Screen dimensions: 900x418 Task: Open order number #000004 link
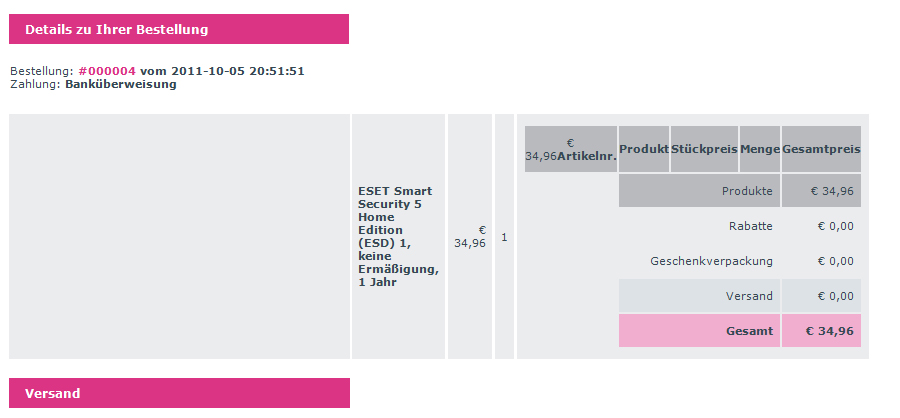pyautogui.click(x=107, y=71)
